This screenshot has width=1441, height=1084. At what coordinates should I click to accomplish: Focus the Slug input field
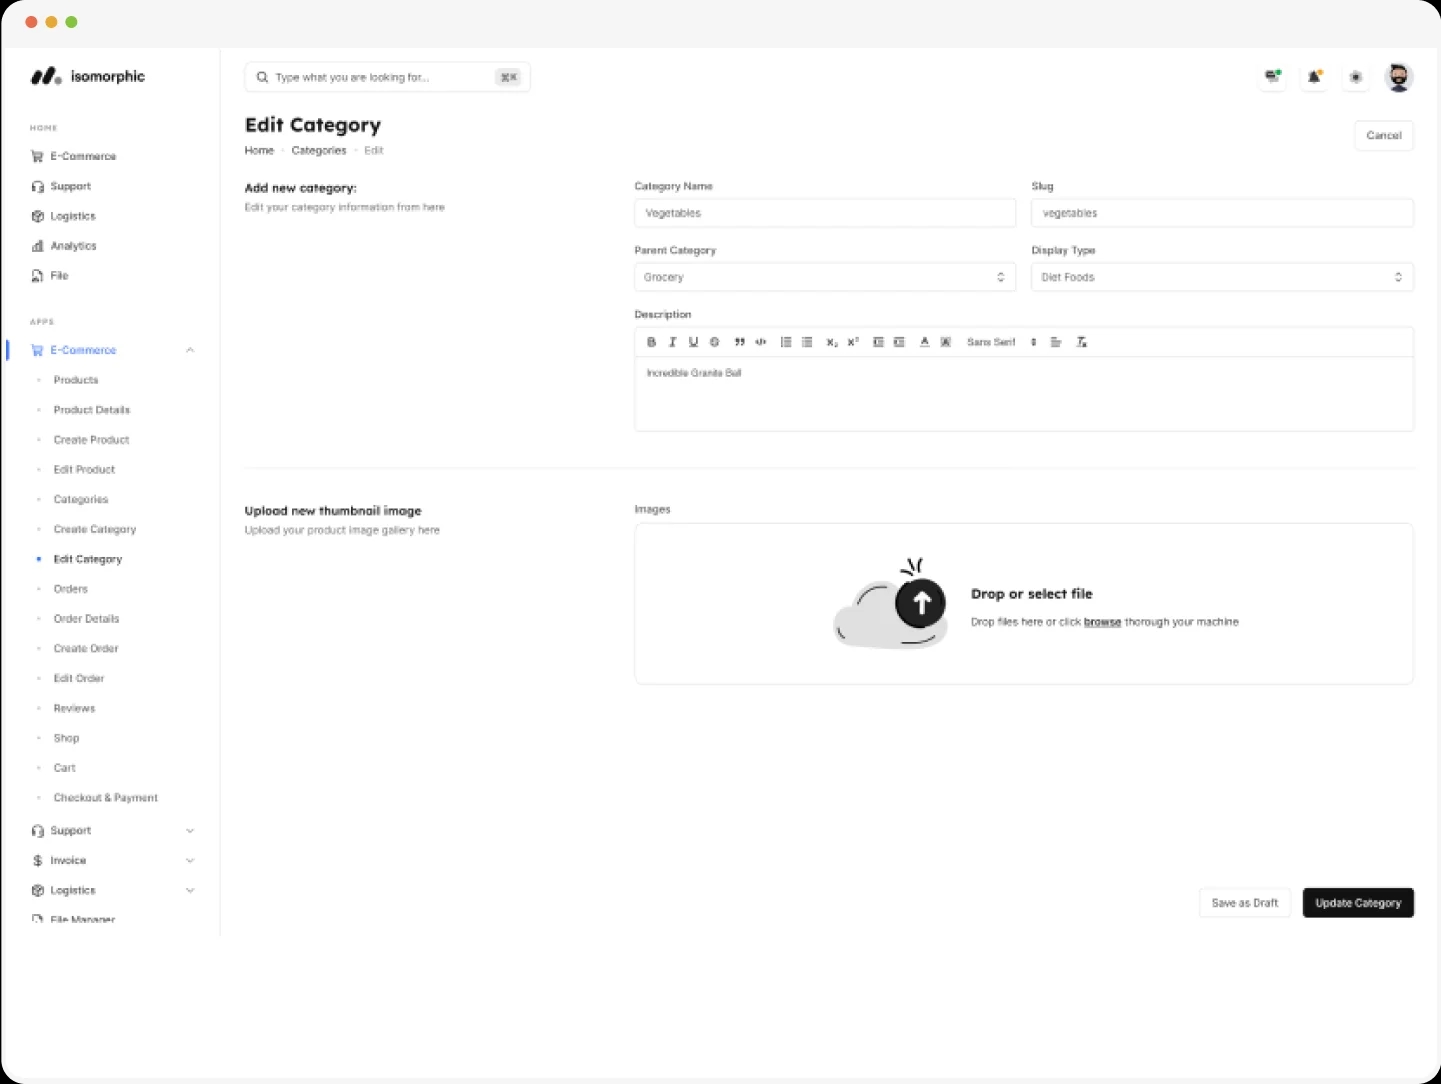tap(1222, 213)
